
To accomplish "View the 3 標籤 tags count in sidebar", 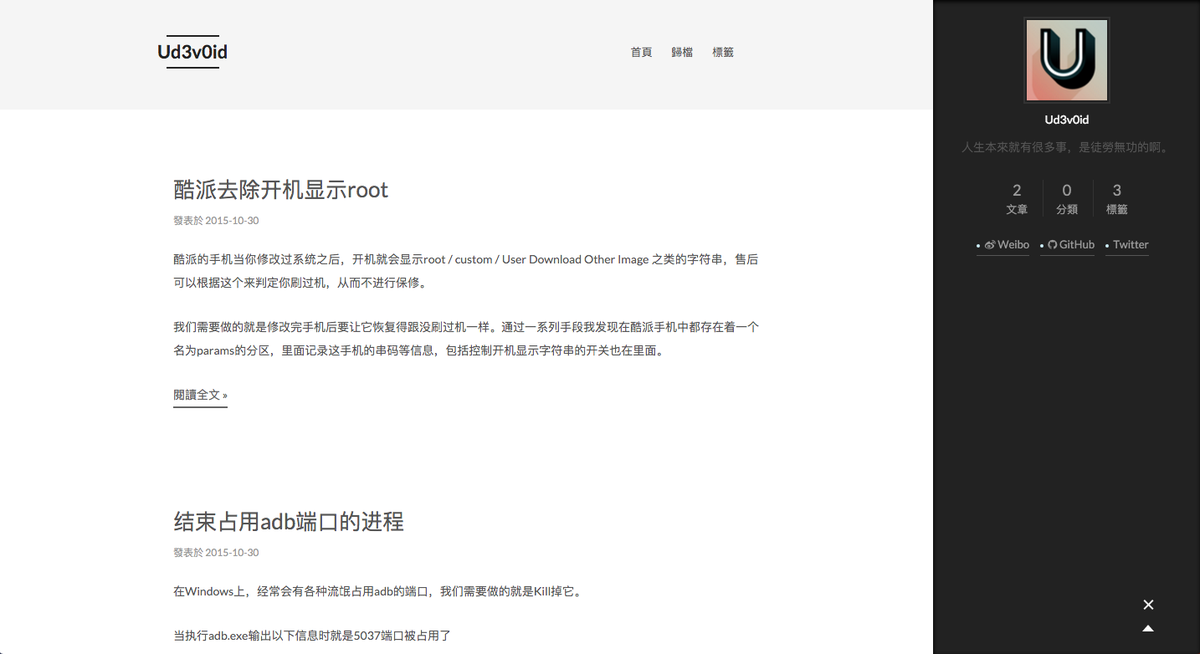I will click(x=1117, y=198).
